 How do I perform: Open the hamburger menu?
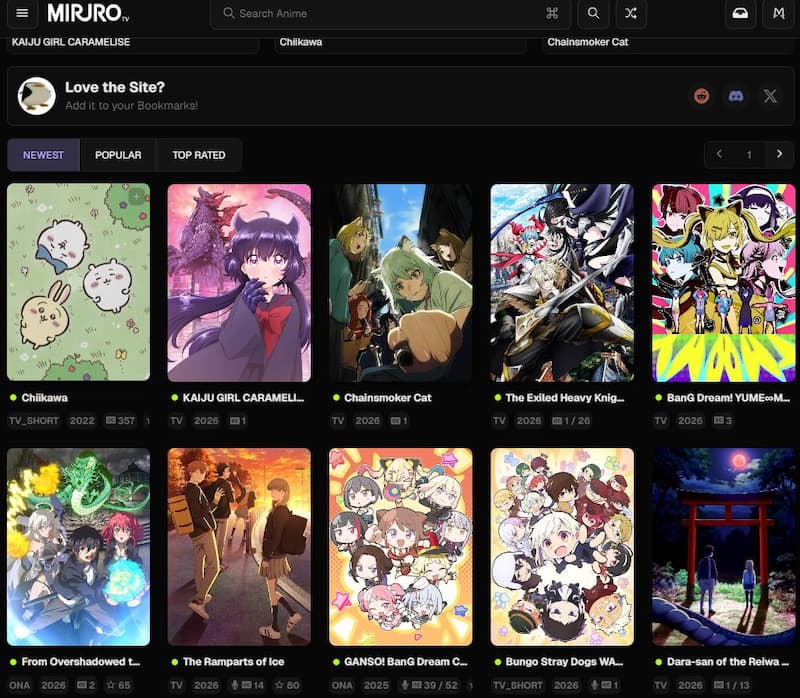(x=22, y=13)
